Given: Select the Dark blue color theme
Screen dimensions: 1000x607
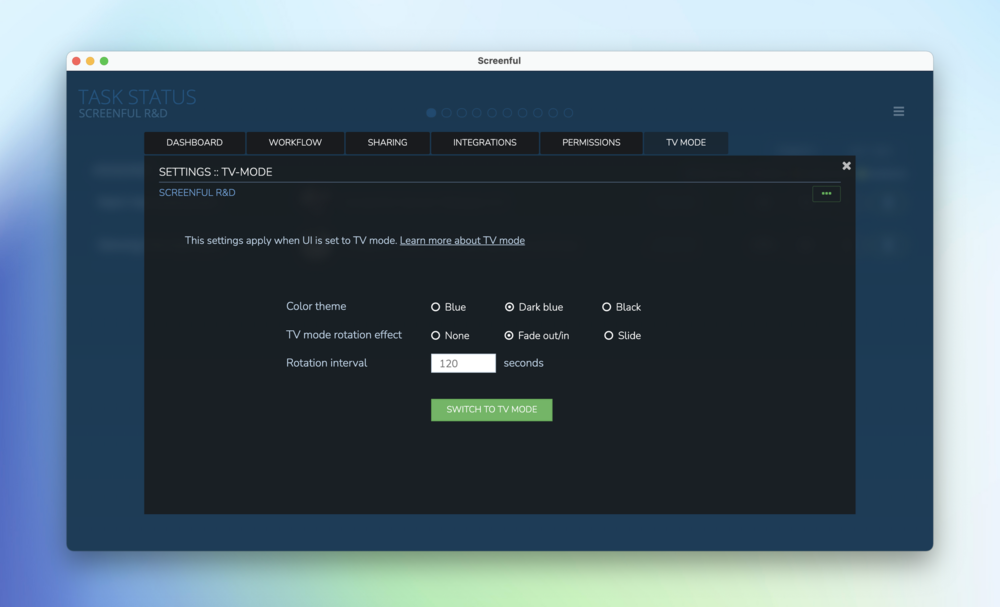Looking at the screenshot, I should tap(509, 307).
